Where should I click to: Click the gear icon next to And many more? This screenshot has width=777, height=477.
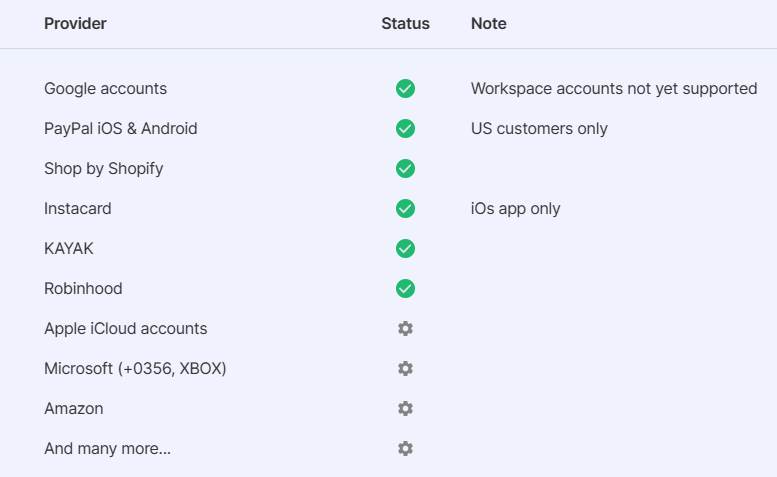point(405,449)
